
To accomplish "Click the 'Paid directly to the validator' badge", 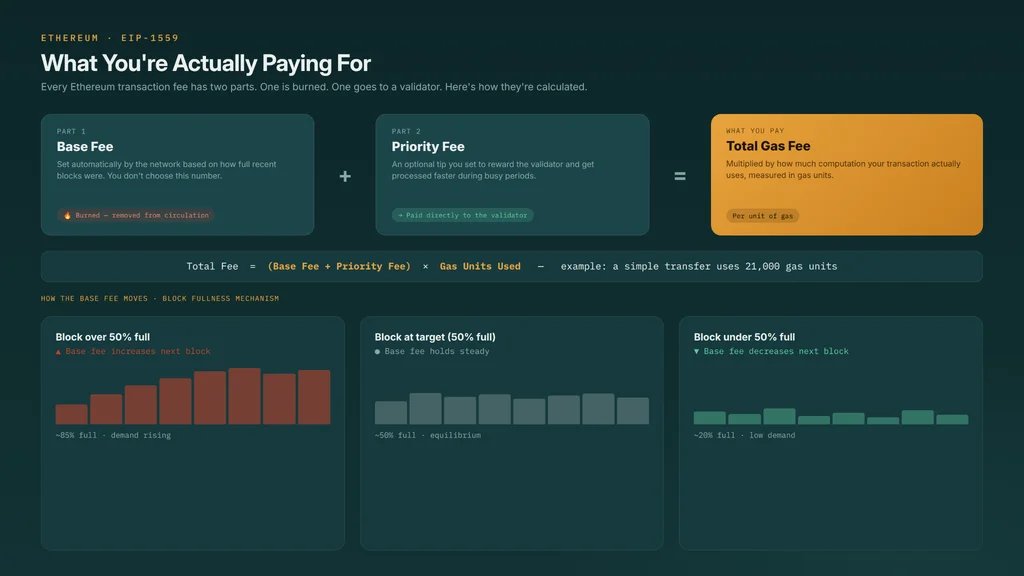I will coord(462,216).
